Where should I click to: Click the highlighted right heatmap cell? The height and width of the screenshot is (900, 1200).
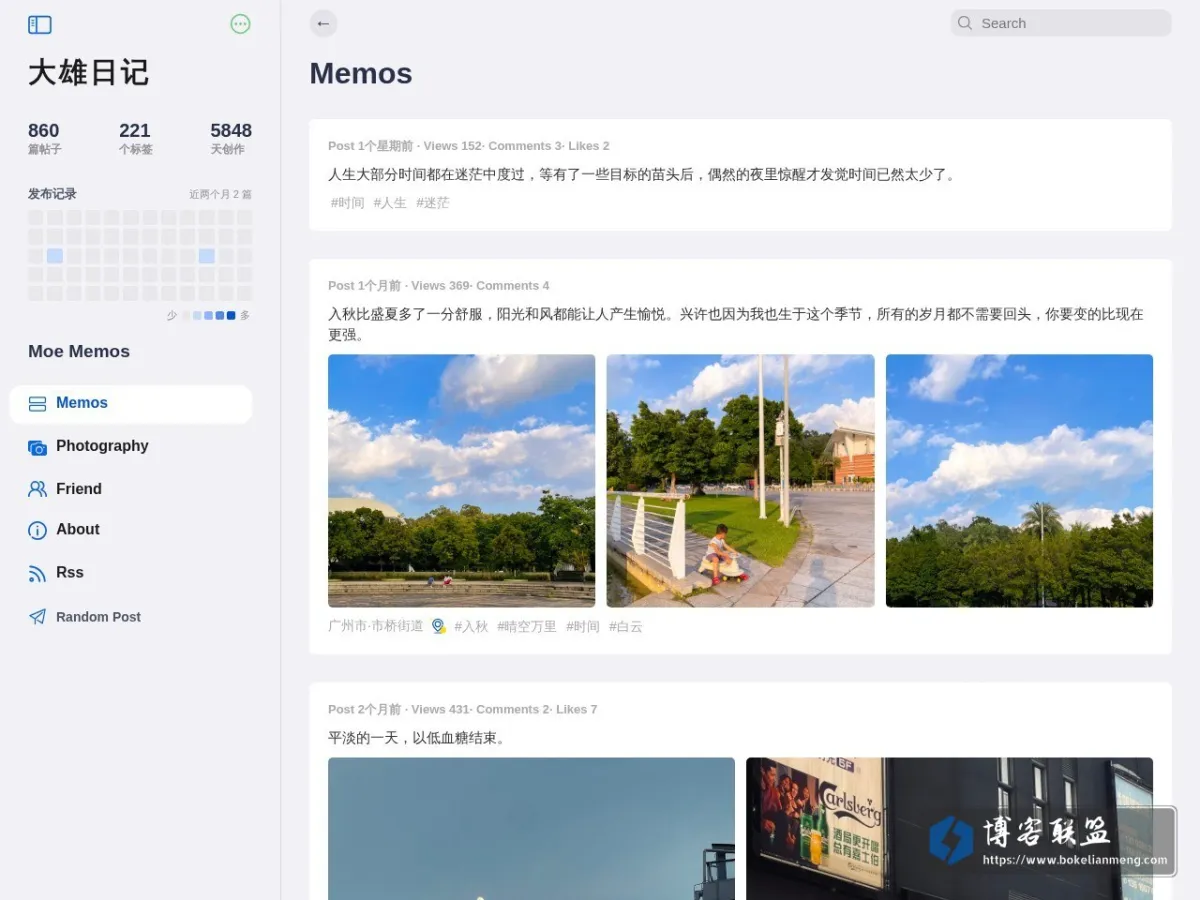pos(207,256)
